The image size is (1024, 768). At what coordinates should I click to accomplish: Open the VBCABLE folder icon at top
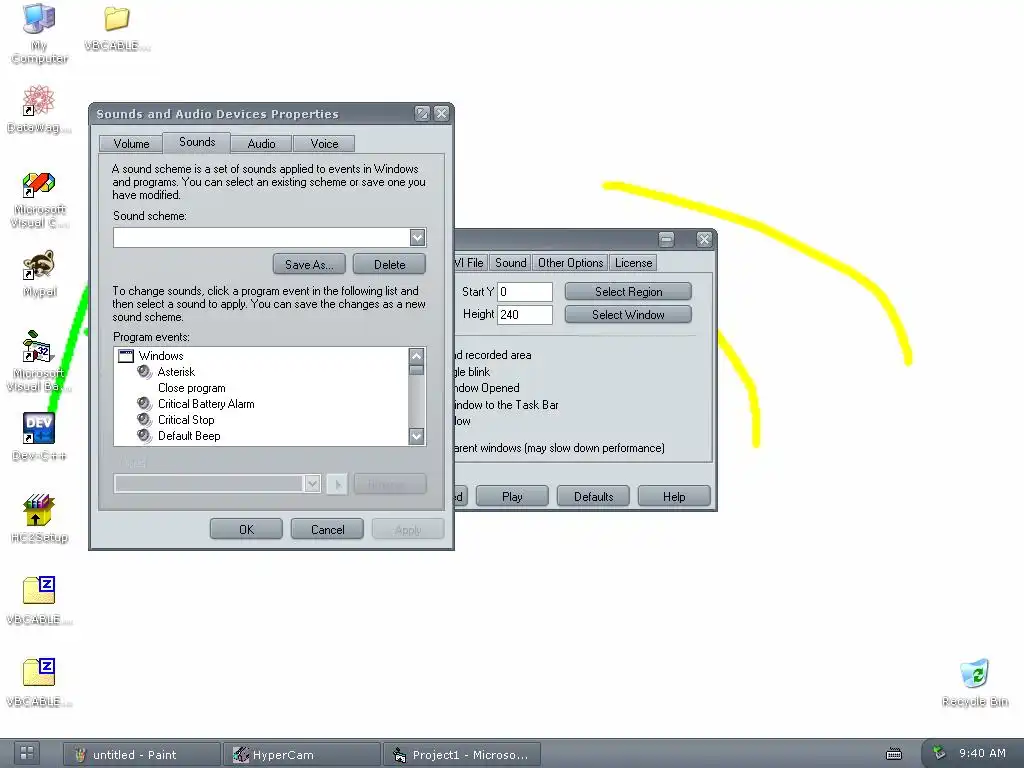click(117, 27)
